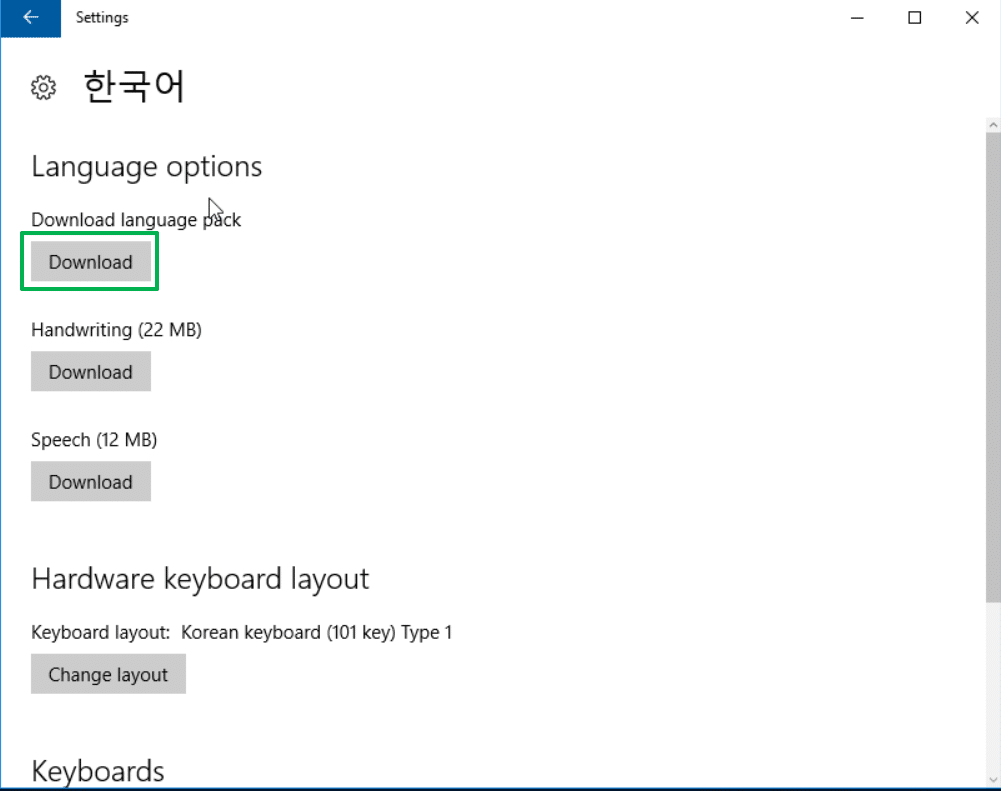Click the down arrow on the scrollbar

point(991,781)
